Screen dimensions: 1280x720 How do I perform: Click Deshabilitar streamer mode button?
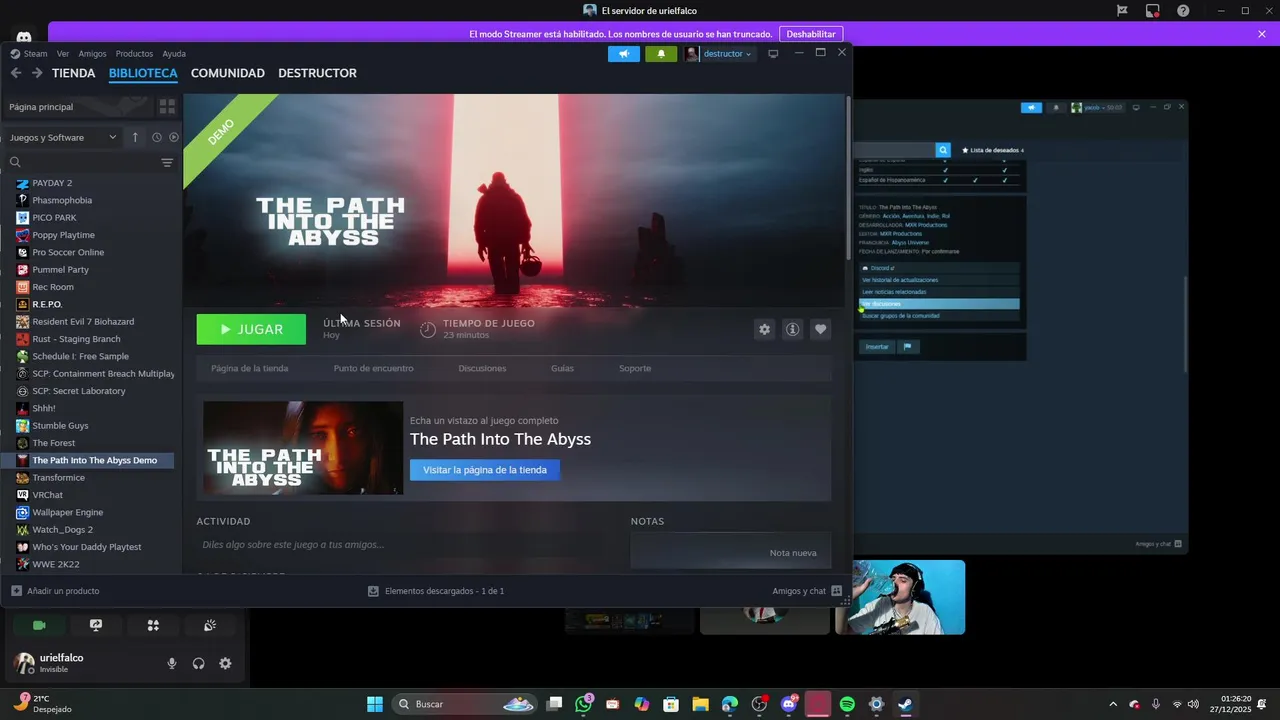pos(811,34)
